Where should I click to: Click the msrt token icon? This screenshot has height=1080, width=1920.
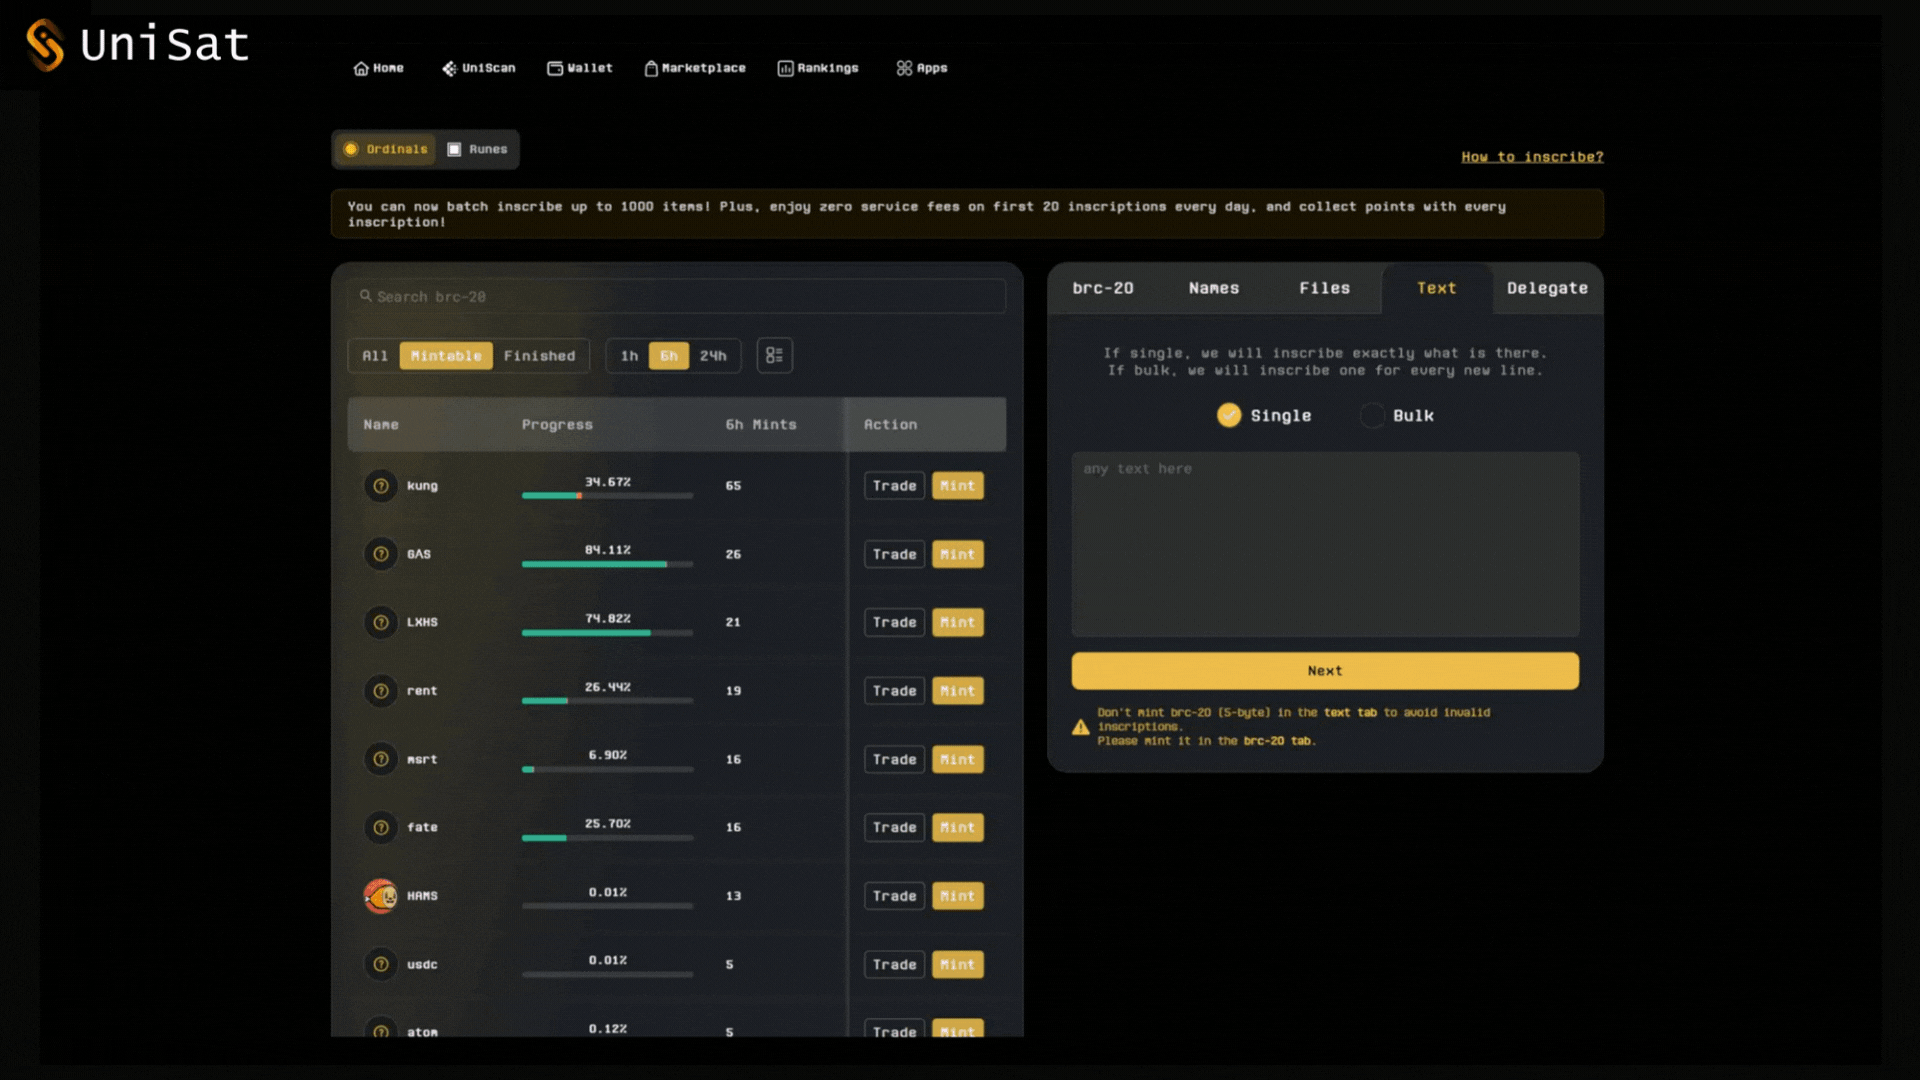point(381,759)
